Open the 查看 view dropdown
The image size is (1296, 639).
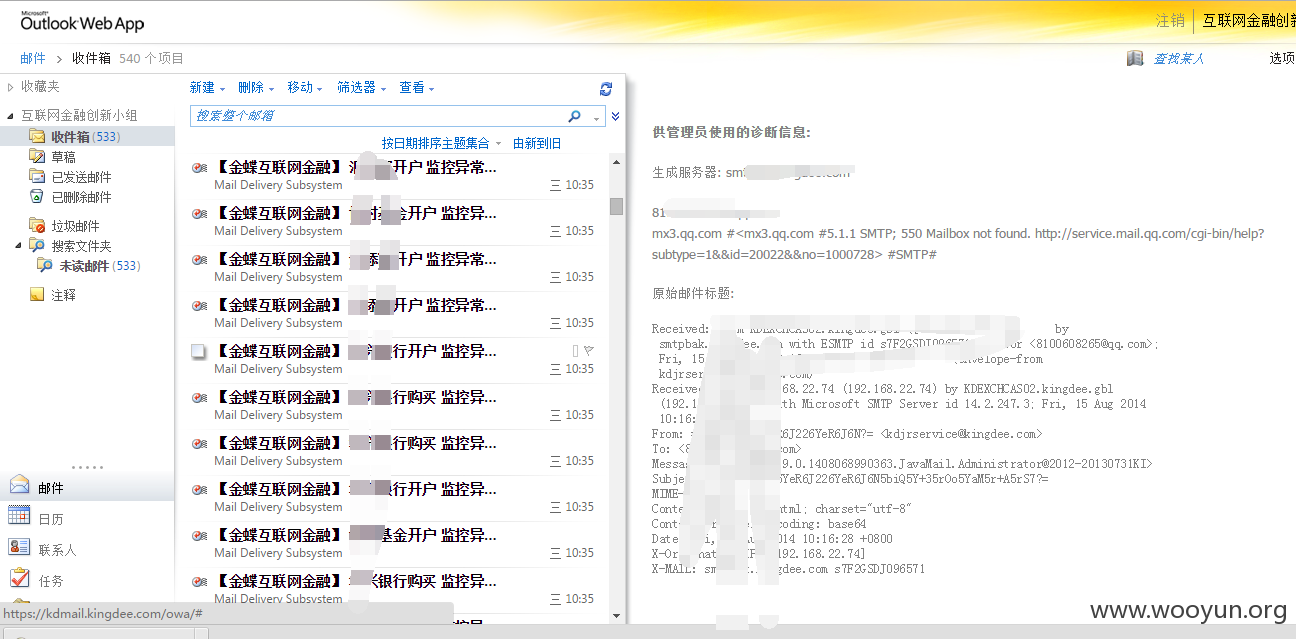pos(417,88)
